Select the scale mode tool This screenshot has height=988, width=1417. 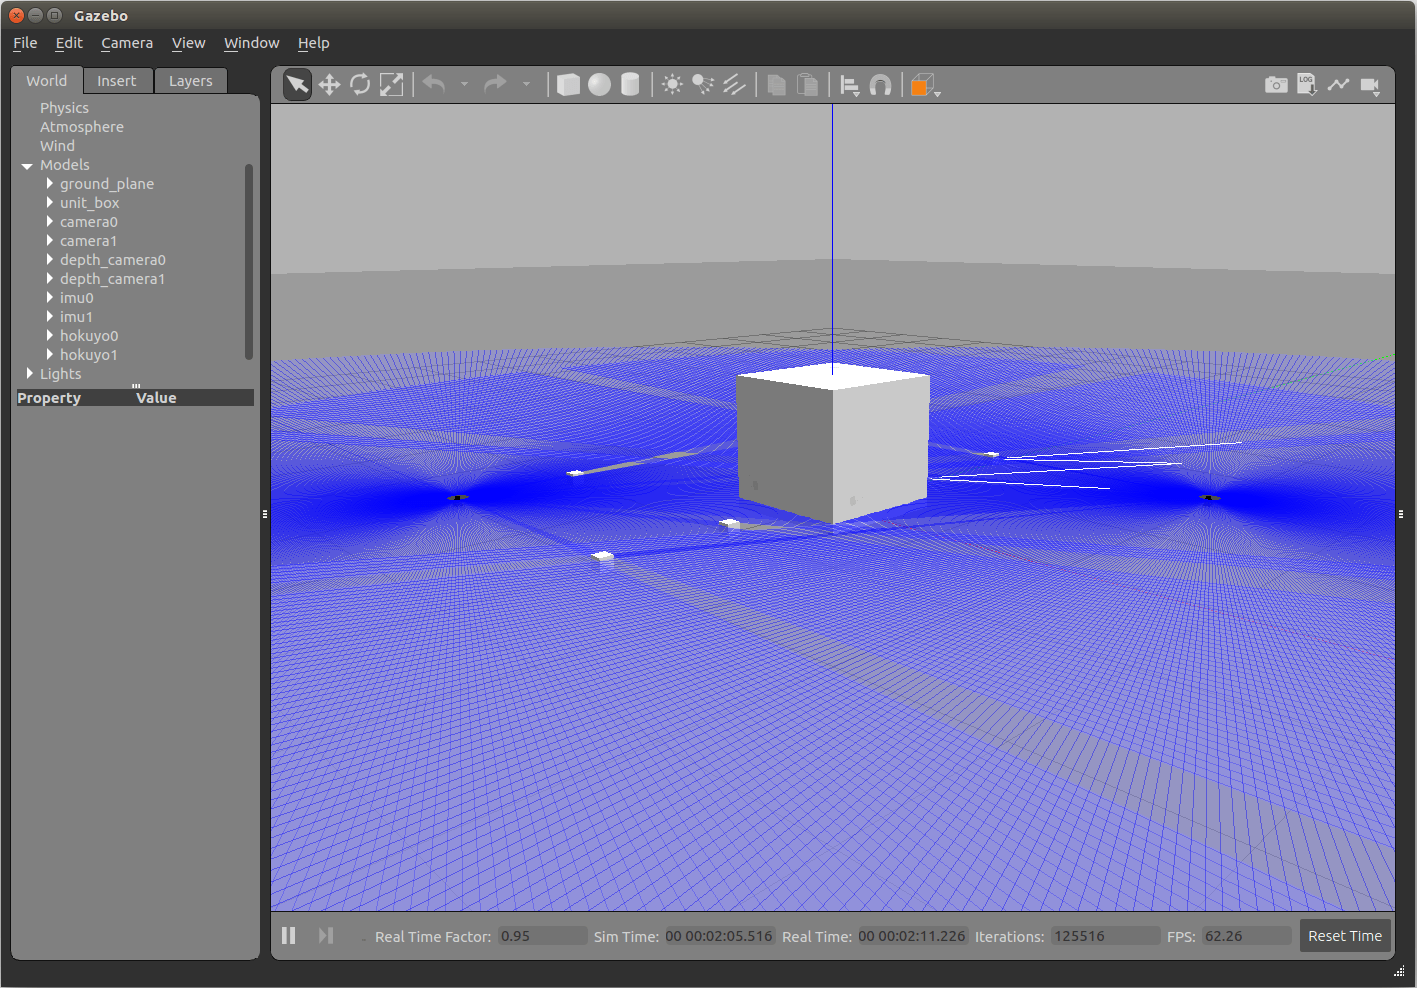pyautogui.click(x=391, y=85)
